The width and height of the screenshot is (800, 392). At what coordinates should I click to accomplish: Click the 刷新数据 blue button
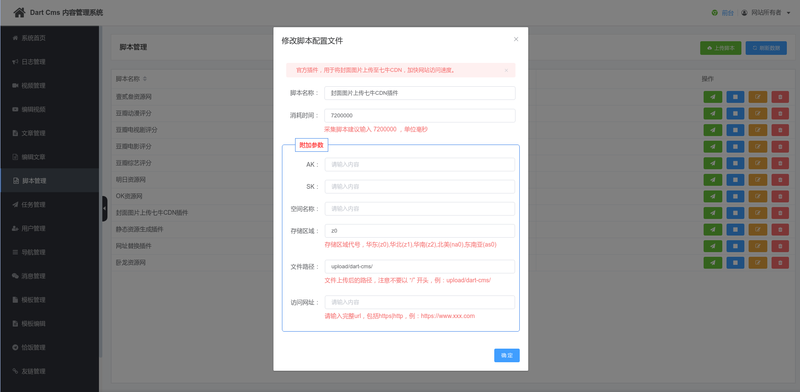[766, 48]
